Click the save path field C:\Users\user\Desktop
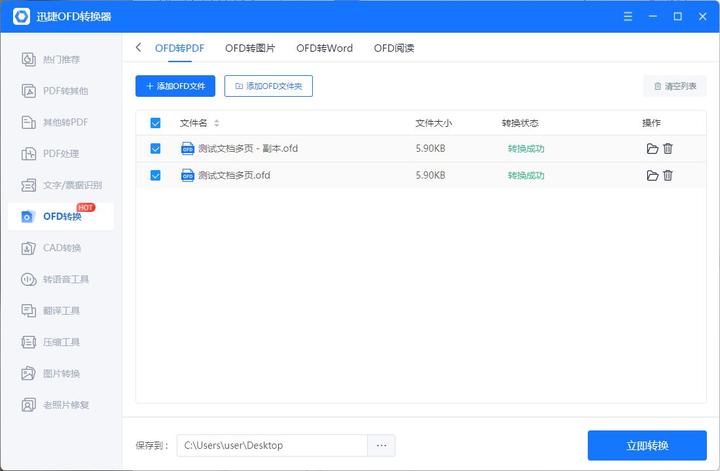 coord(272,445)
